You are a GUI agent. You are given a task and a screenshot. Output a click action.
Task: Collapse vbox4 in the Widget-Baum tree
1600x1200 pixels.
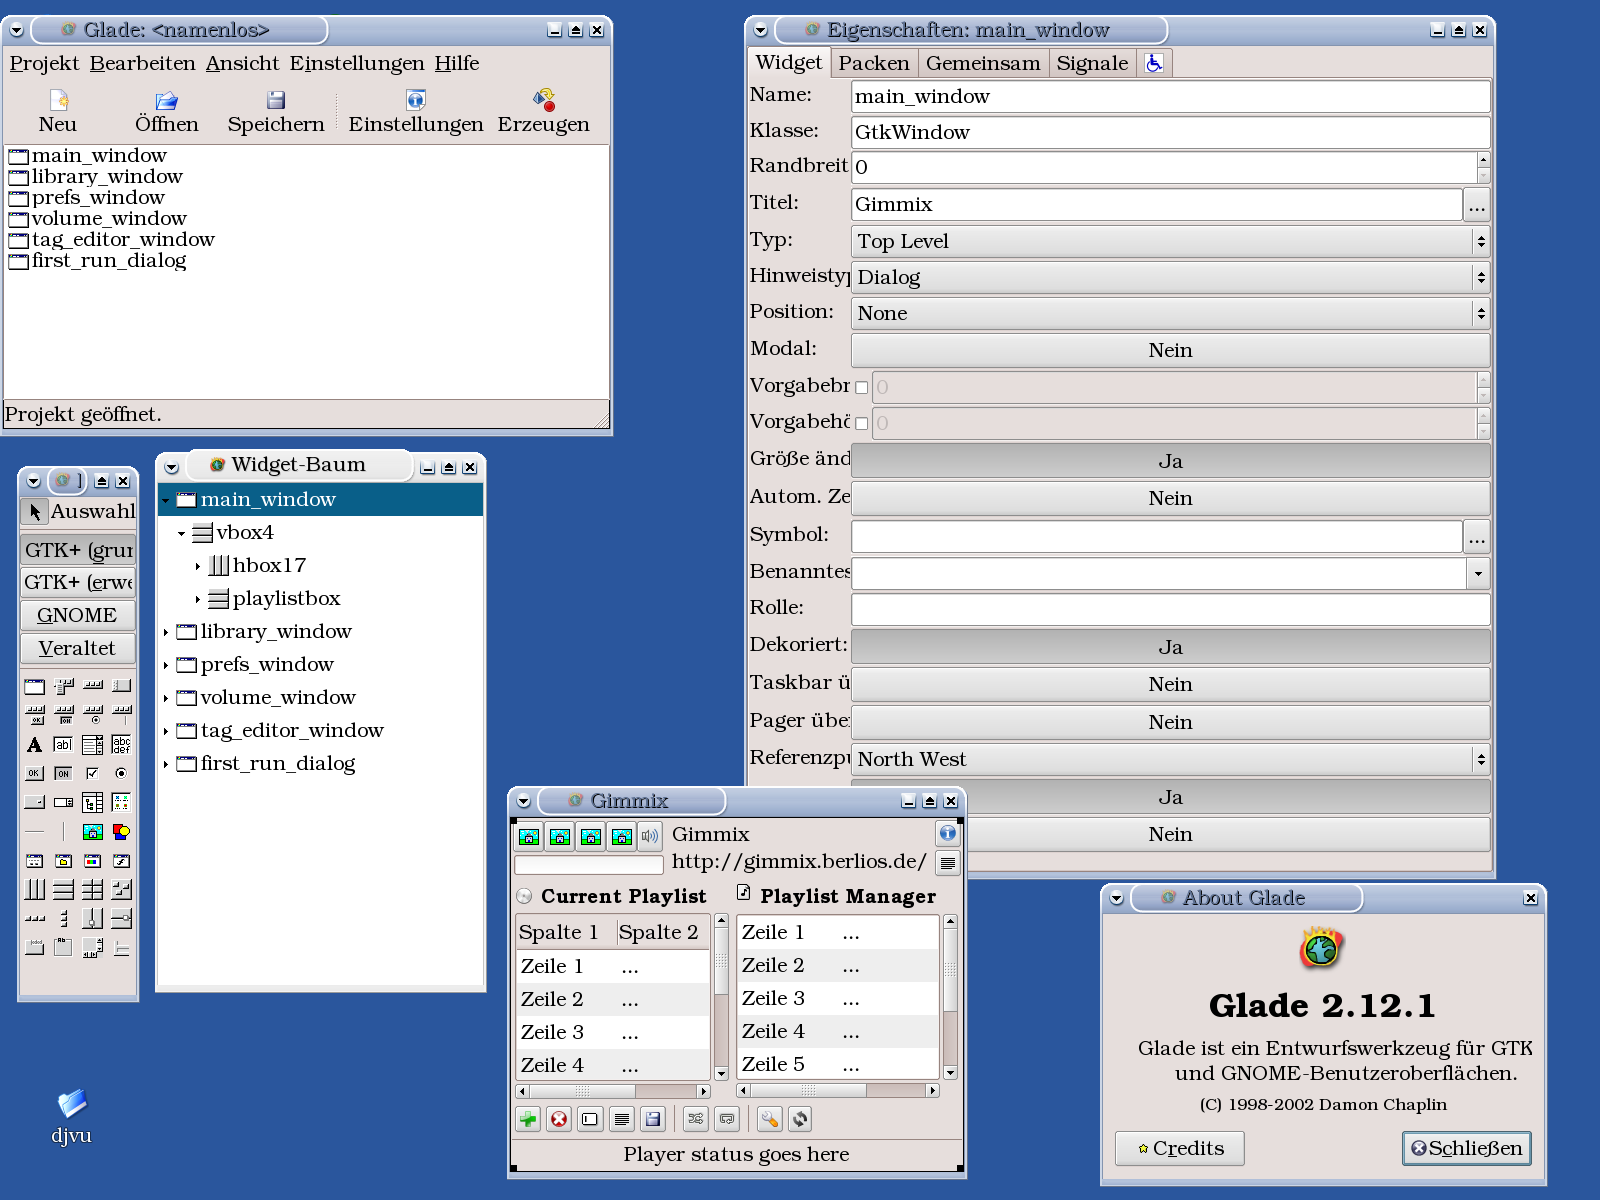pyautogui.click(x=182, y=533)
